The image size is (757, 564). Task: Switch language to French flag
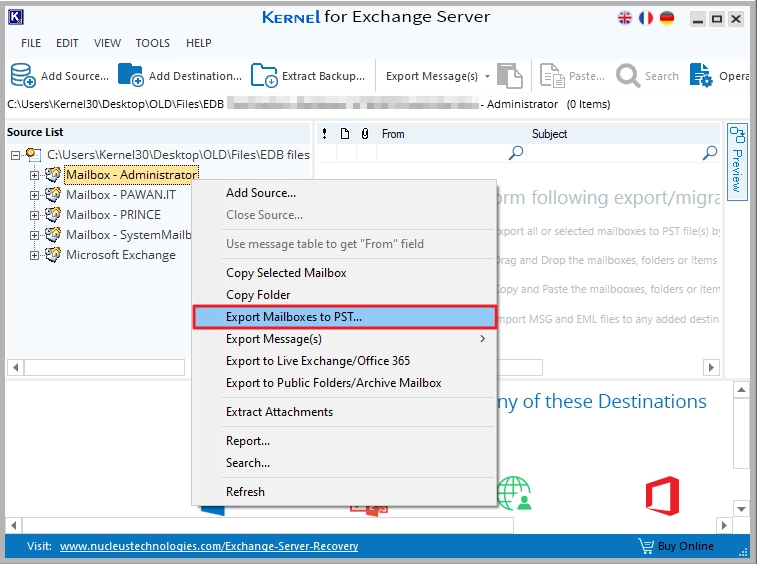point(646,18)
